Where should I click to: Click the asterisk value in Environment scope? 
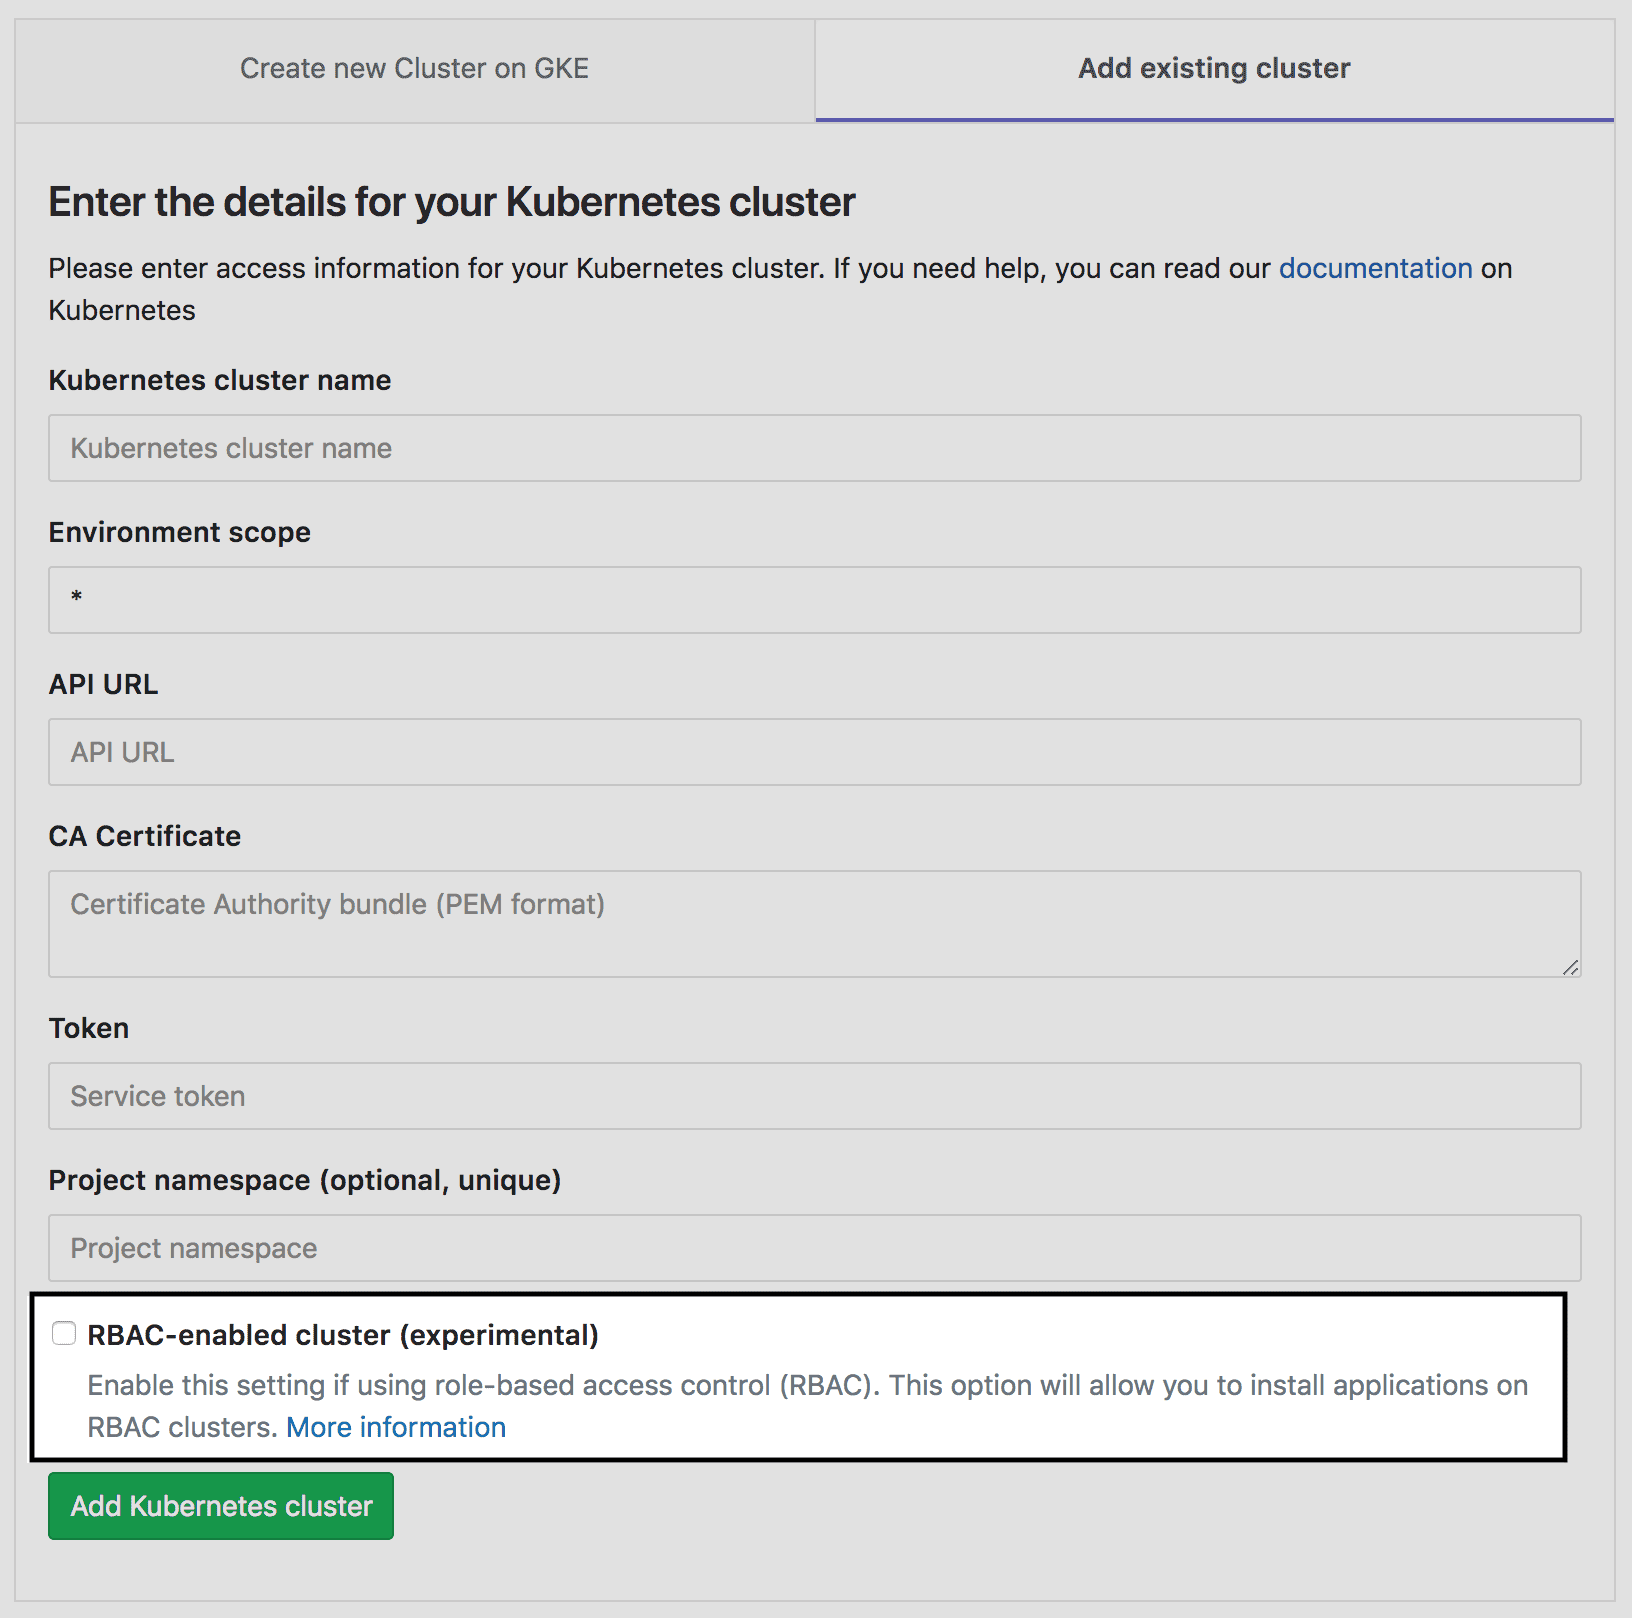77,600
